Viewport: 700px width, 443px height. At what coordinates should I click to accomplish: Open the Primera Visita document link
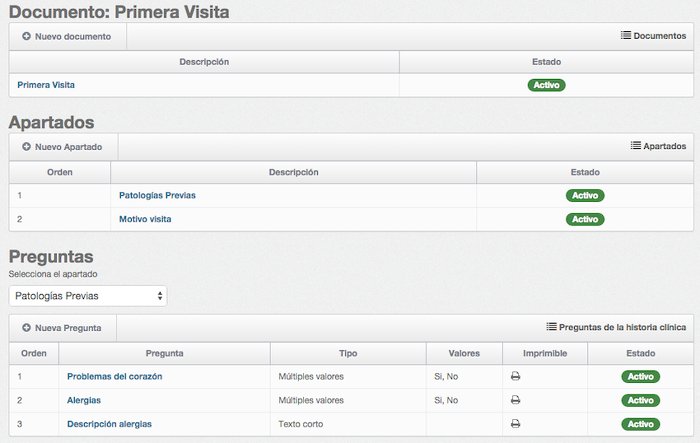[46, 85]
